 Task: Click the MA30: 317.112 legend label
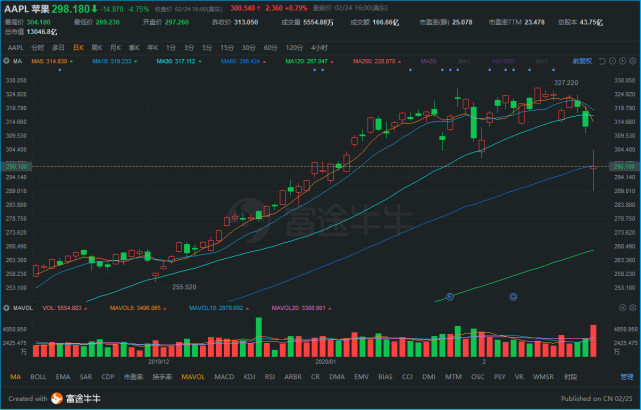coord(176,61)
